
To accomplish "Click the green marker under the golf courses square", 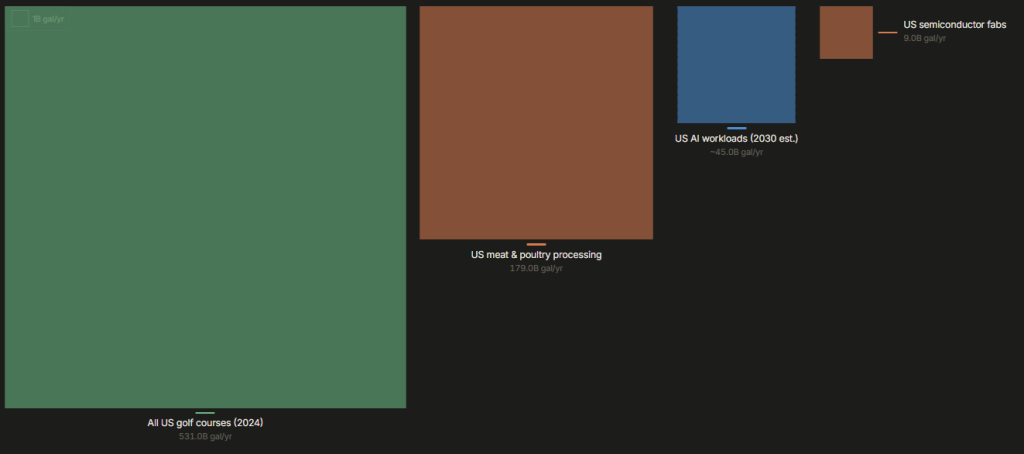I will point(205,412).
